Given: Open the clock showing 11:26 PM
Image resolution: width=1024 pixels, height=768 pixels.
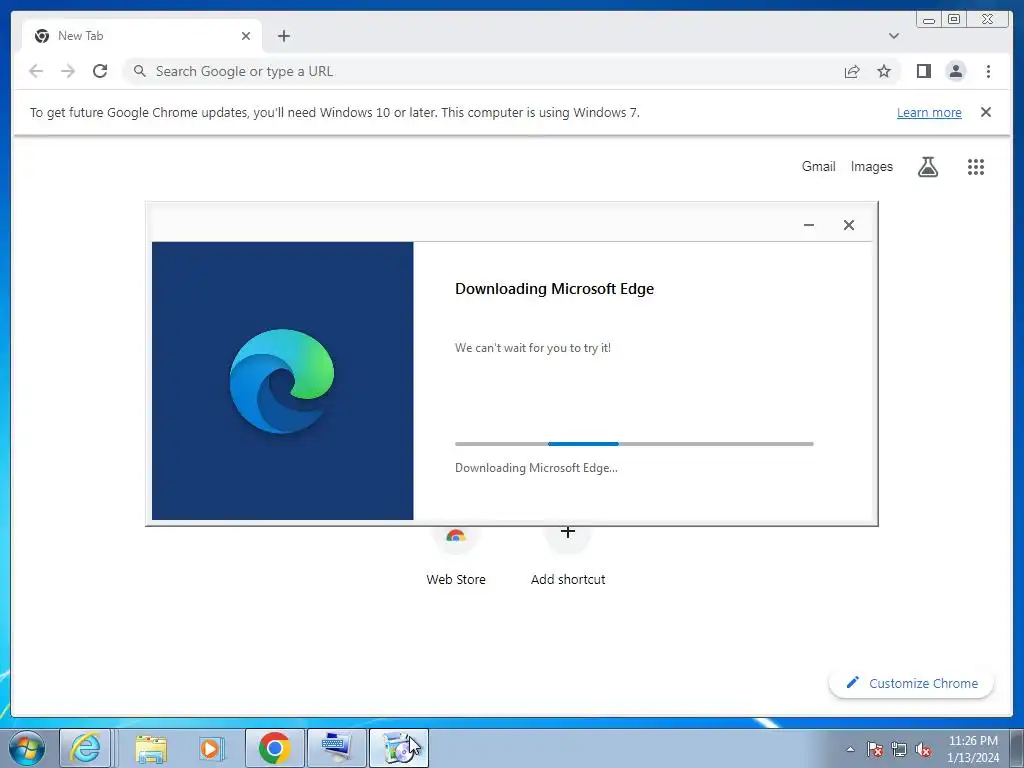Looking at the screenshot, I should tap(973, 749).
